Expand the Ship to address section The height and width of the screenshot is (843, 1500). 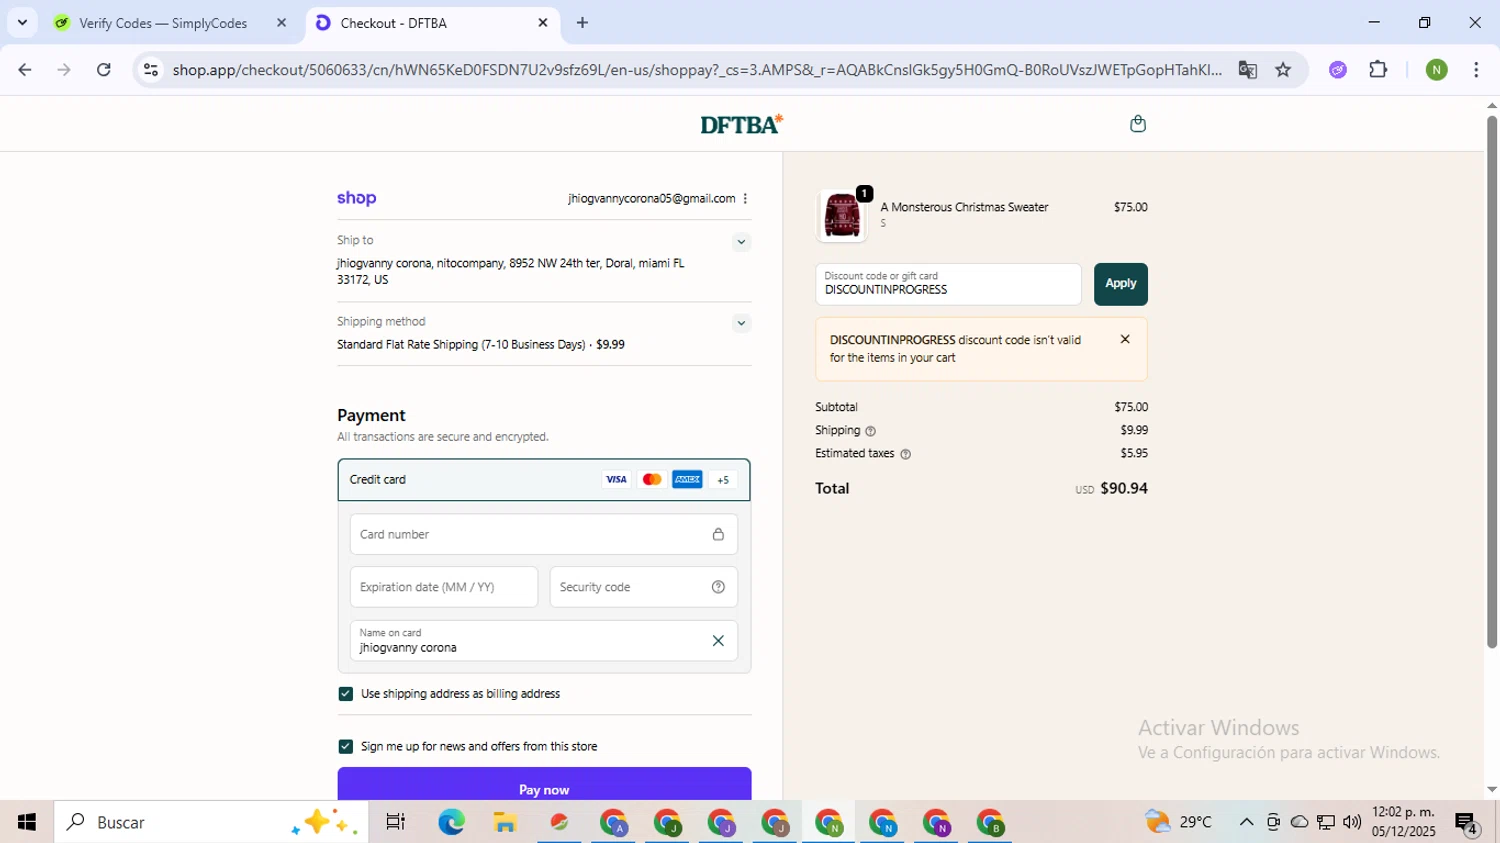(741, 242)
